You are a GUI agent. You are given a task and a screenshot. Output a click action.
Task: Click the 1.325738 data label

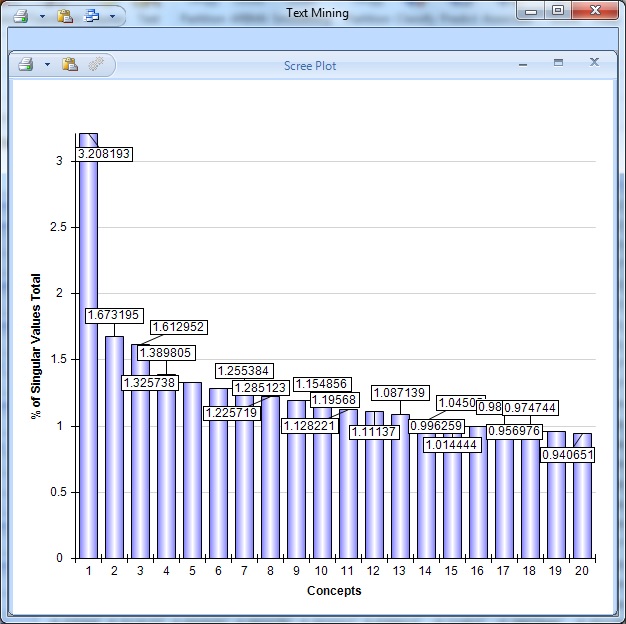coord(150,383)
